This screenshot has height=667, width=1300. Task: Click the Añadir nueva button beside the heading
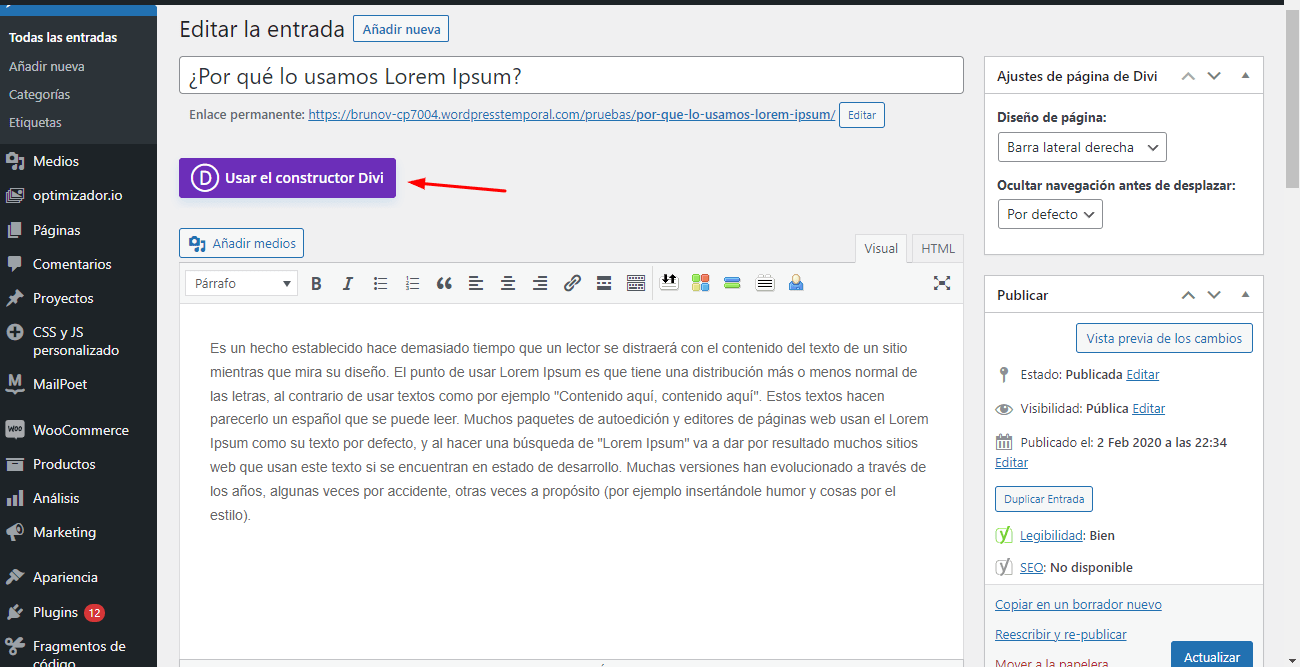[401, 29]
